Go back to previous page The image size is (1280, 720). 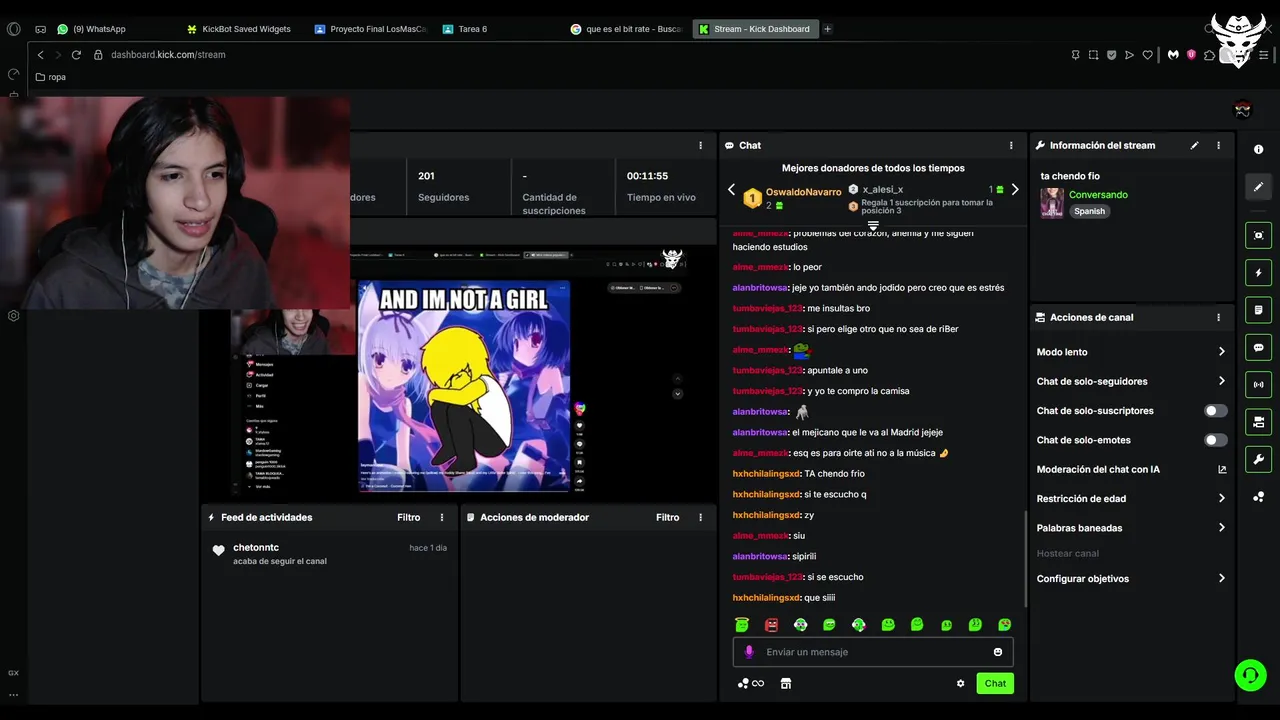coord(40,55)
